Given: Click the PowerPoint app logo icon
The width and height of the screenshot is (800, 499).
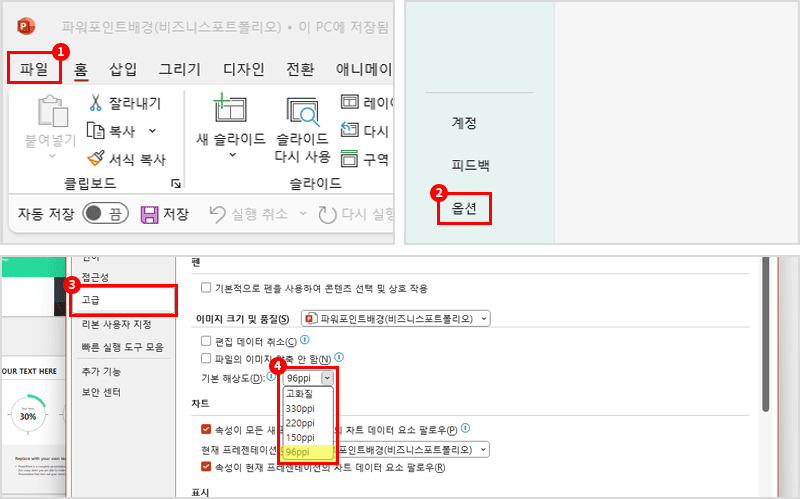Looking at the screenshot, I should pyautogui.click(x=26, y=26).
